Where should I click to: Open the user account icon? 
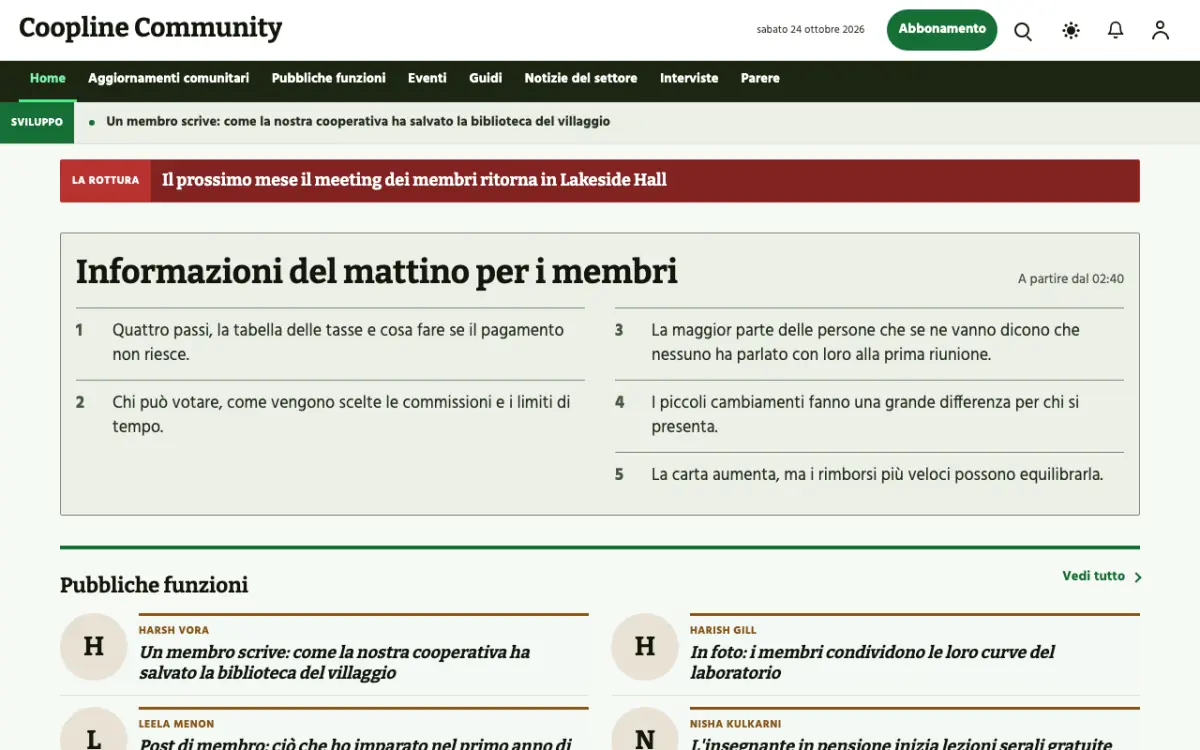[1160, 31]
